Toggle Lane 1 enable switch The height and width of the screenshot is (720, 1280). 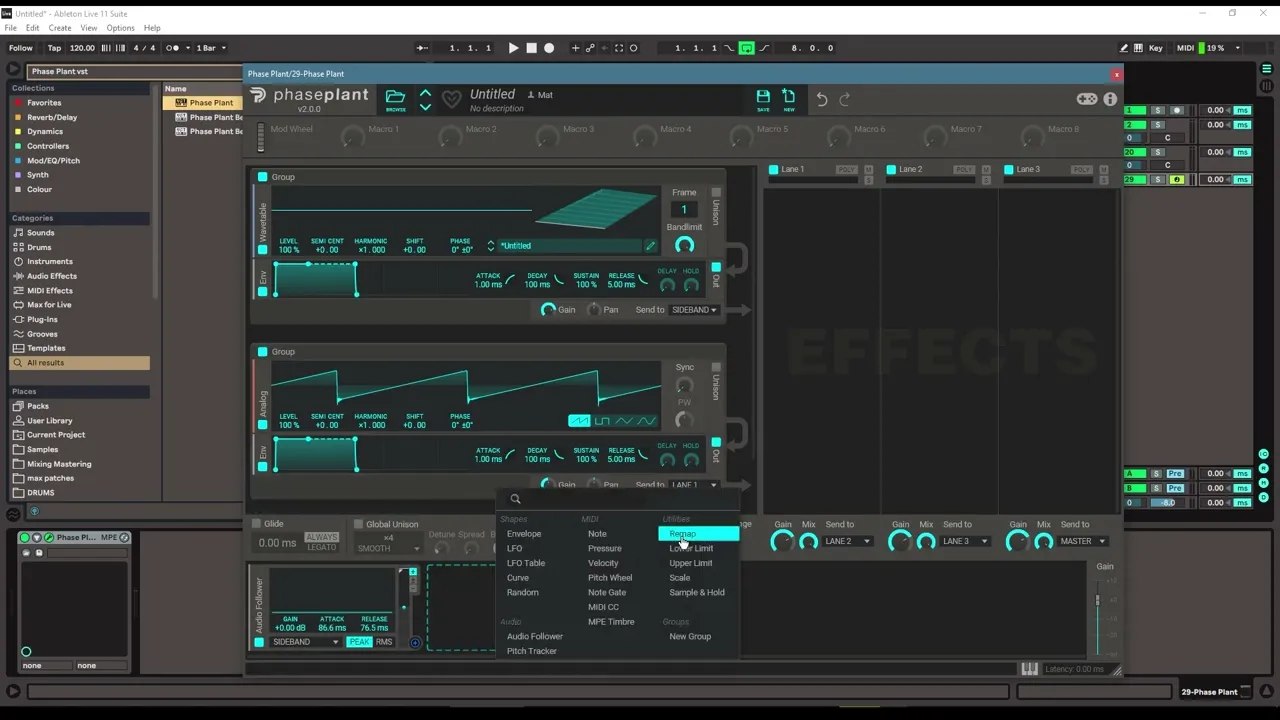tap(773, 170)
